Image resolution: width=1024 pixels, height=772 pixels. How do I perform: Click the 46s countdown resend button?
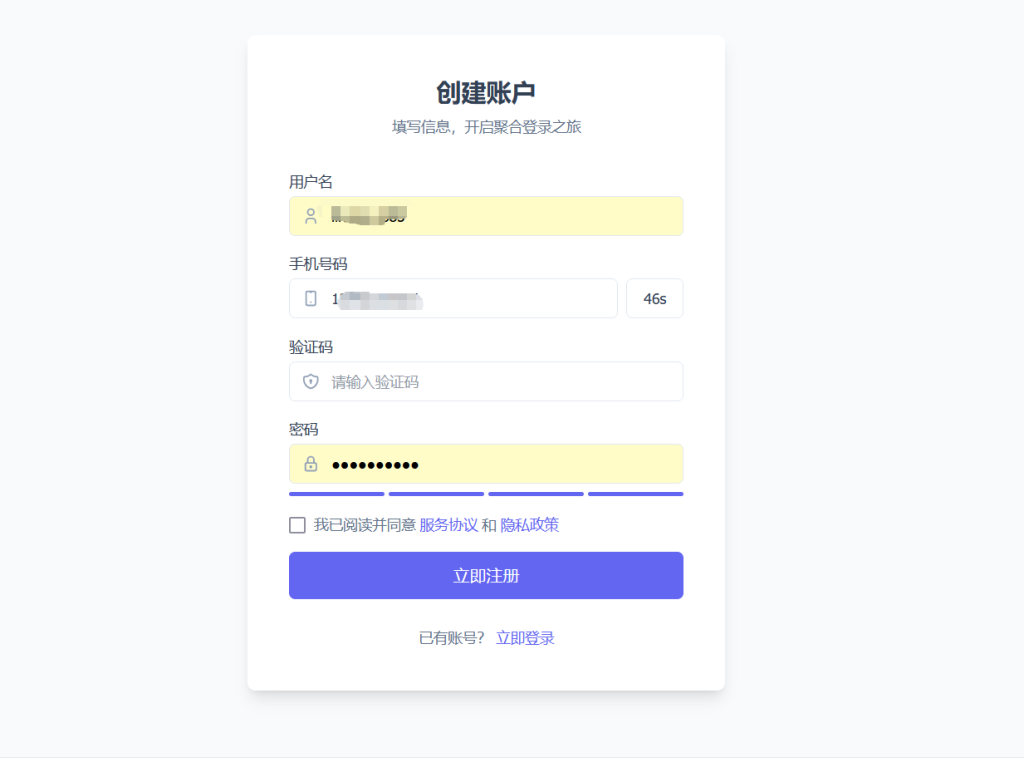pyautogui.click(x=654, y=298)
